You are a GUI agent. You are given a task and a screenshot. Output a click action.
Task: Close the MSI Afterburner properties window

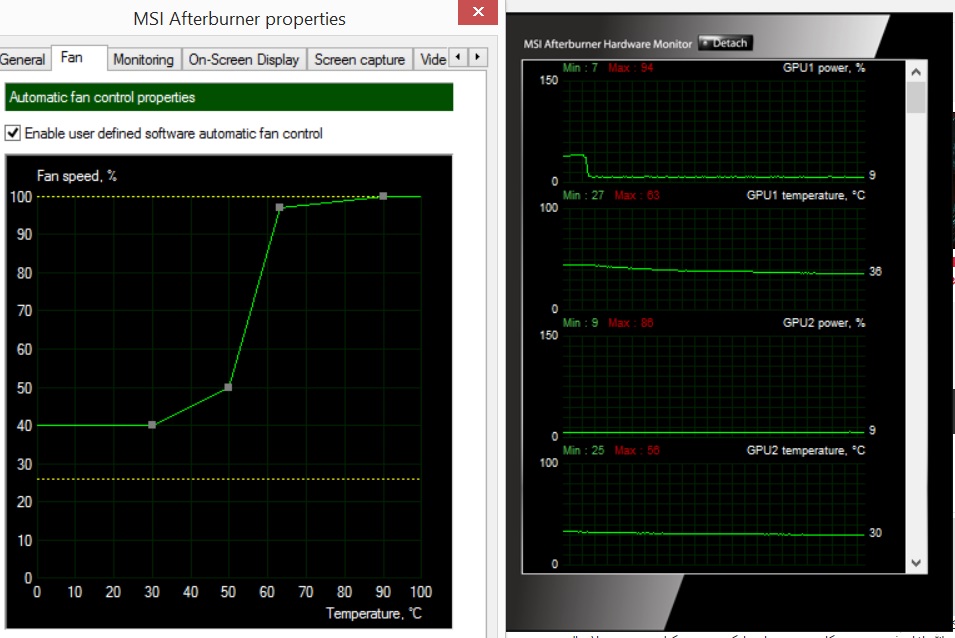point(478,12)
